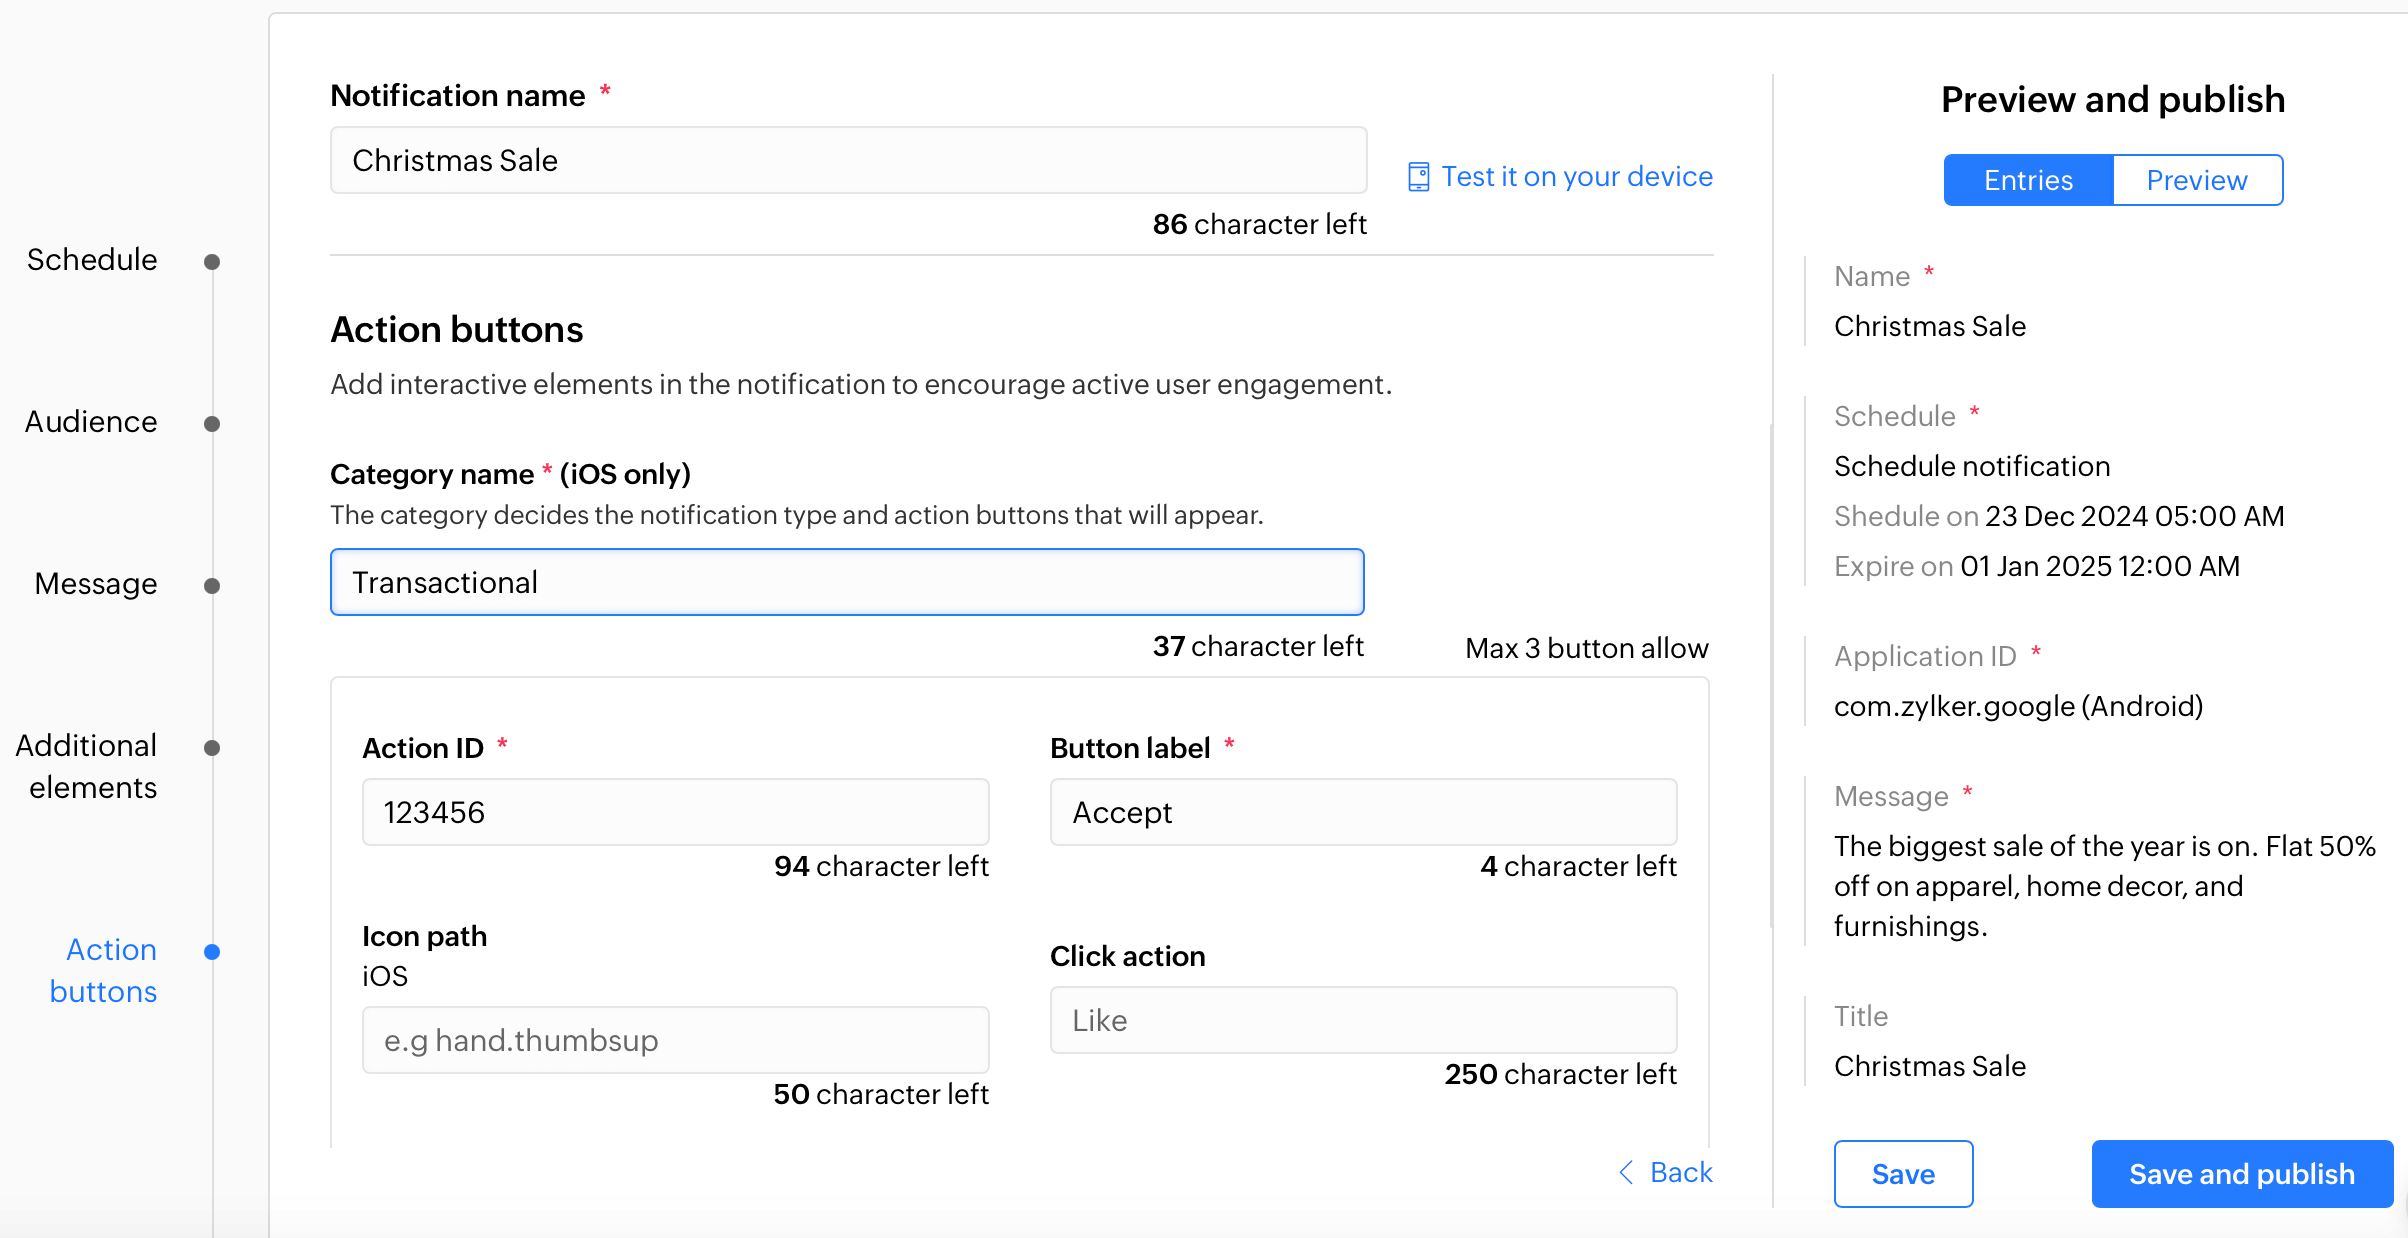Go to the Audience step

click(91, 422)
